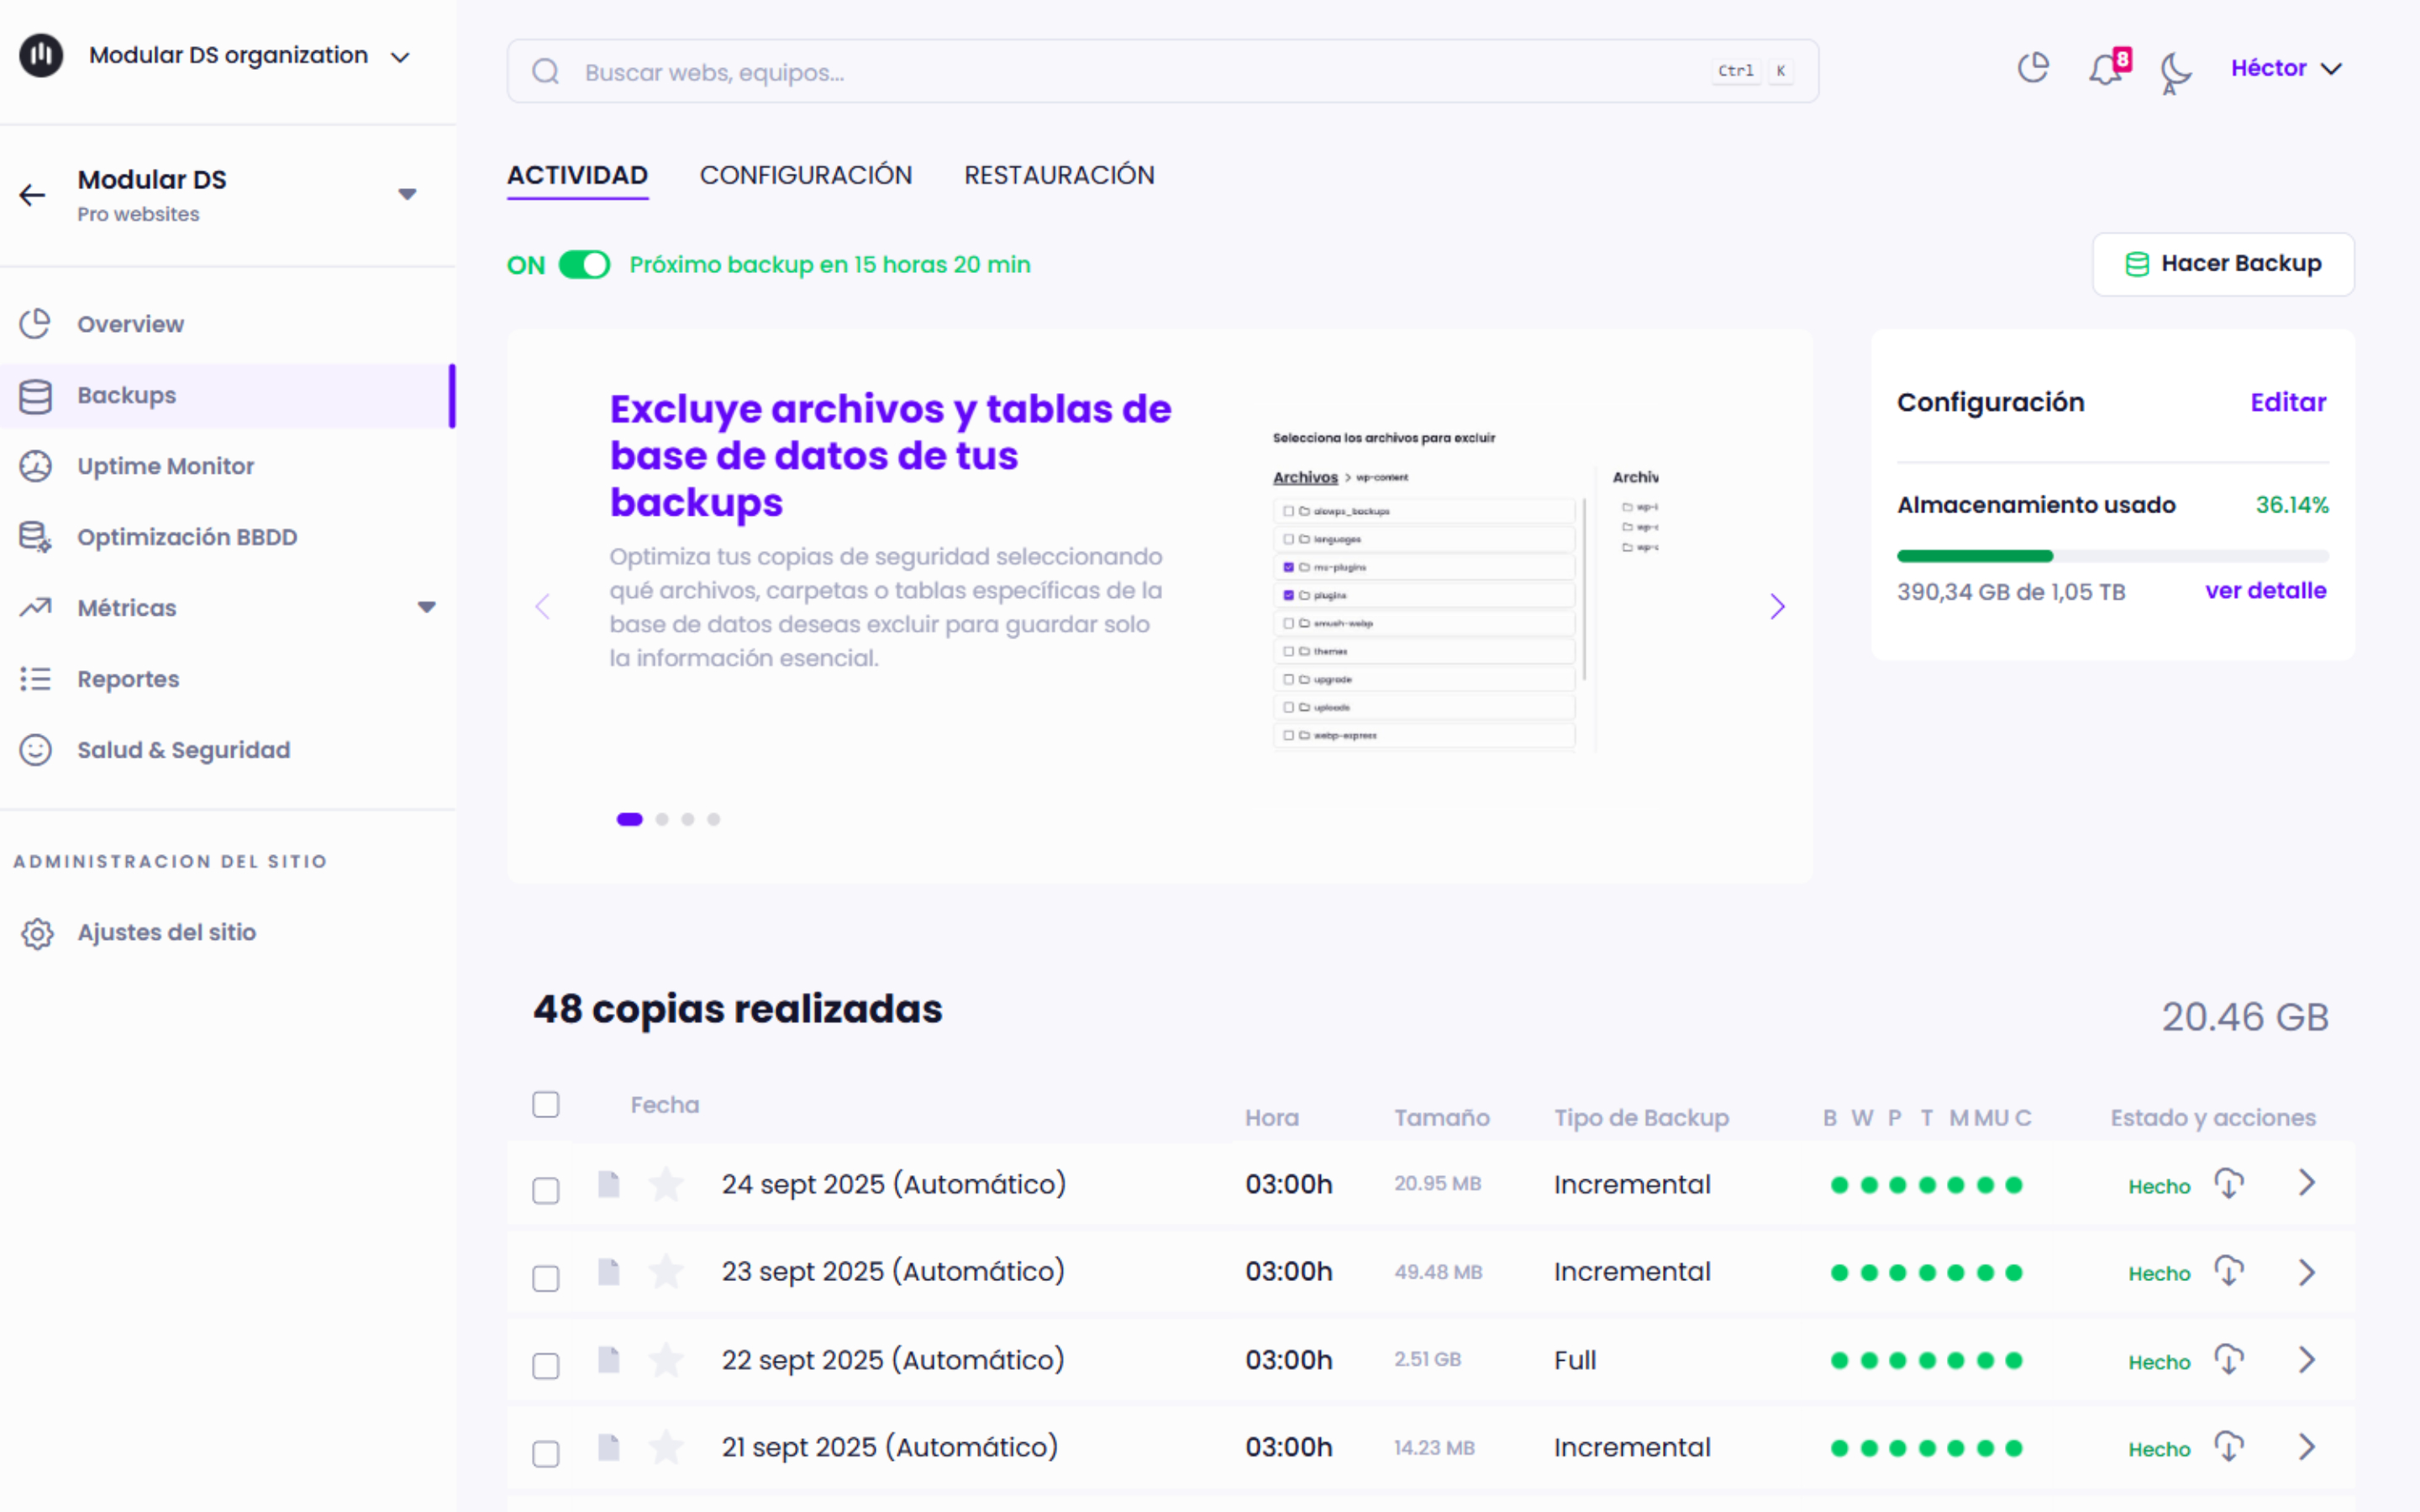The width and height of the screenshot is (2420, 1512).
Task: Click the pie chart icon in header
Action: tap(2033, 68)
